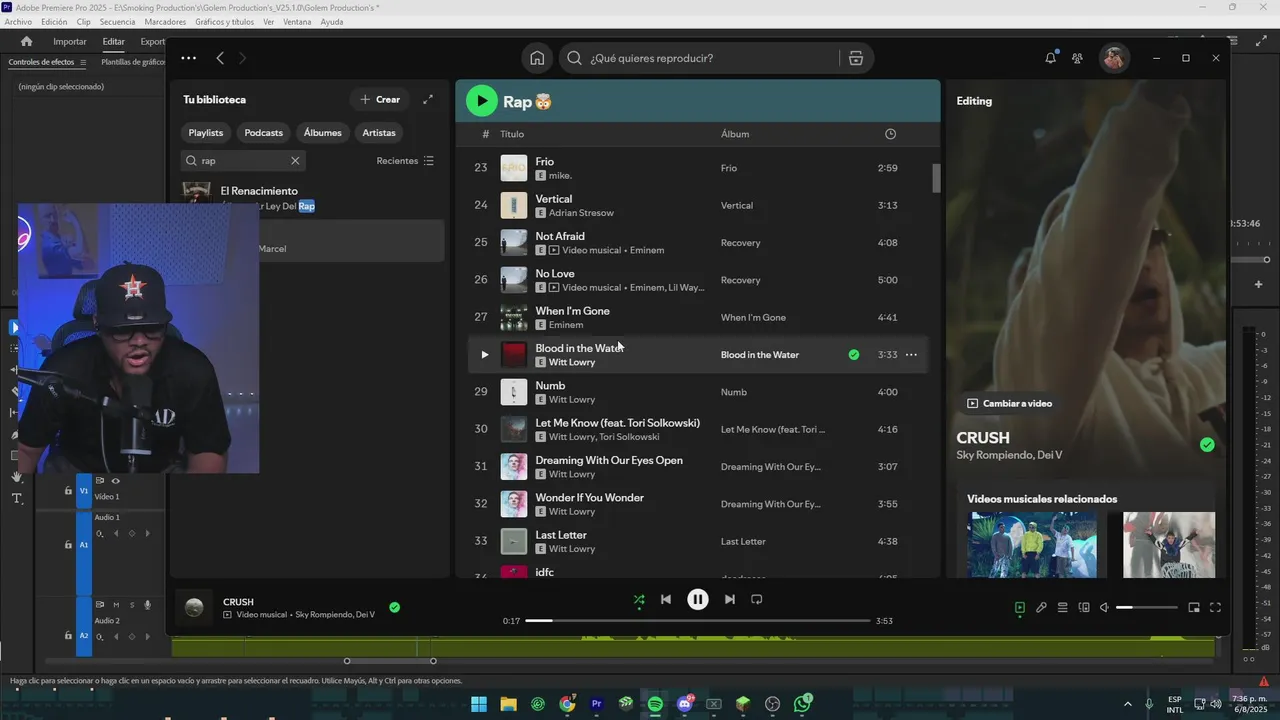This screenshot has height=720, width=1280.
Task: Skip to previous track in Spotify
Action: click(x=666, y=599)
